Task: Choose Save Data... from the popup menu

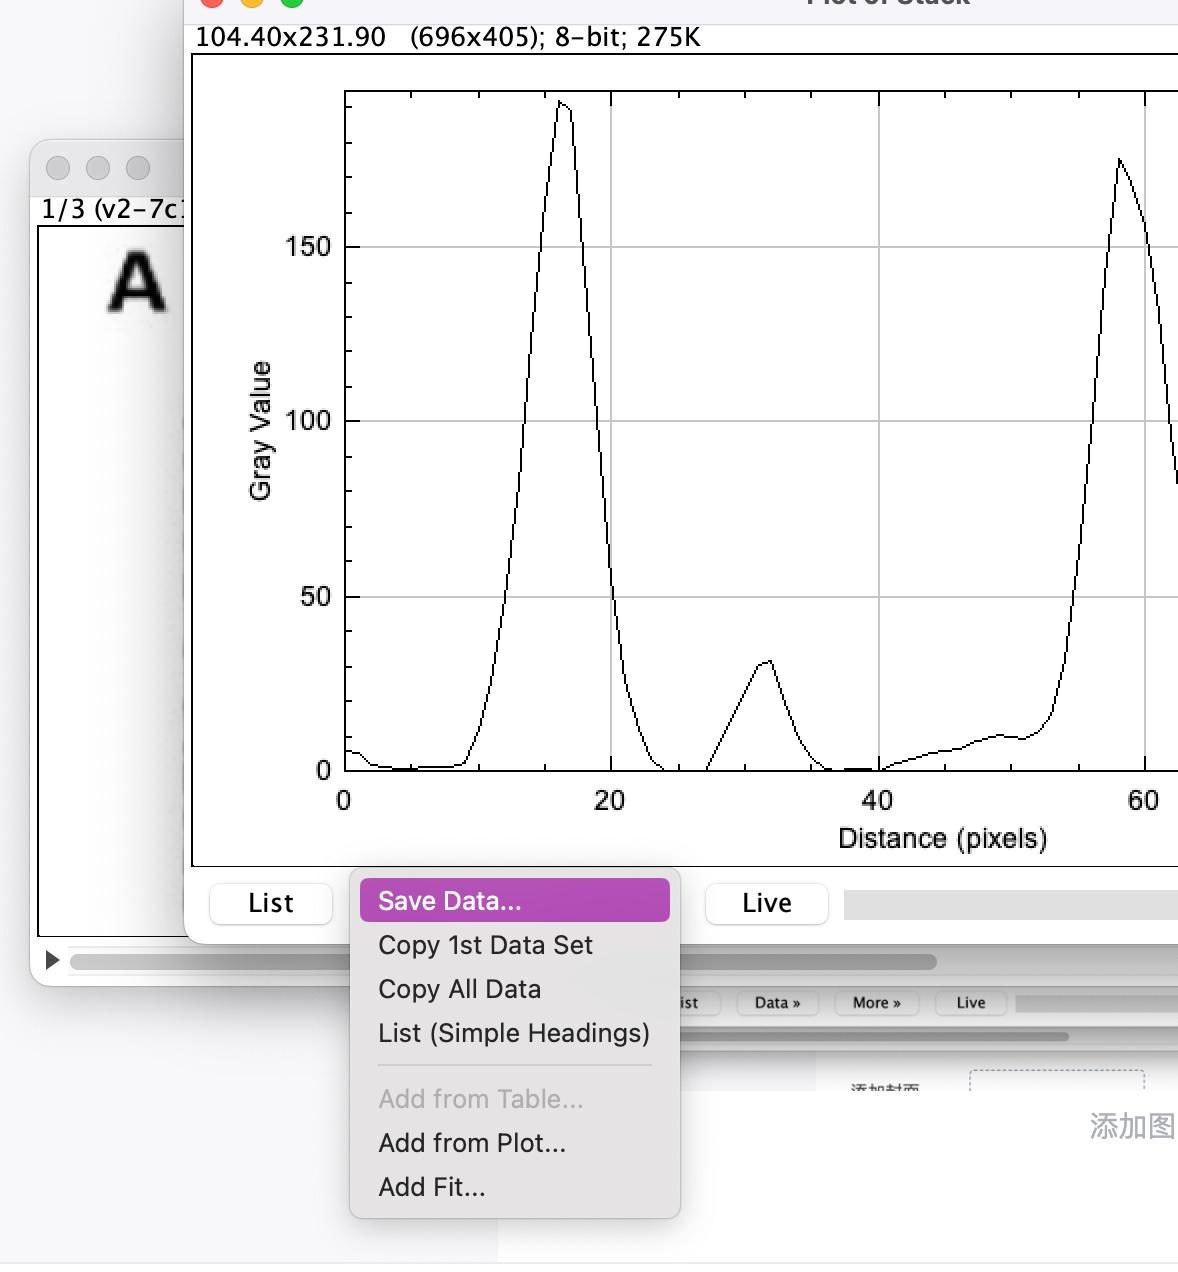Action: 514,900
